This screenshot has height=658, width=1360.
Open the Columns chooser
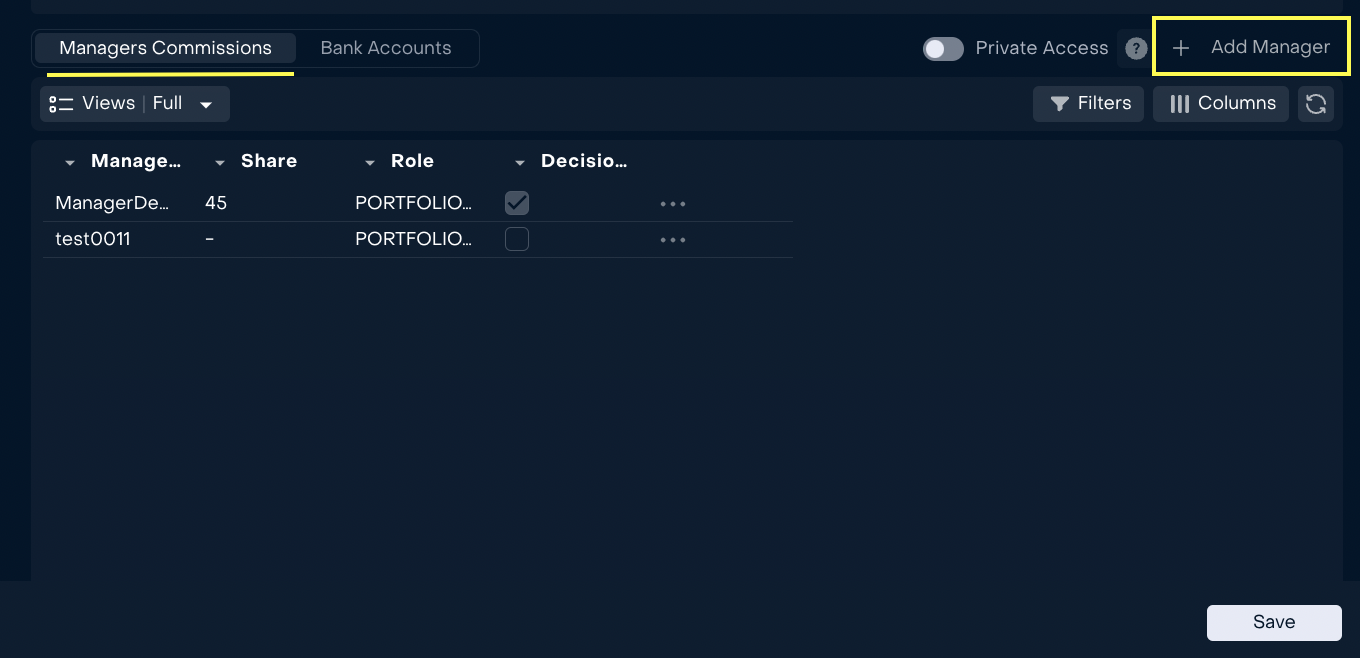1221,104
